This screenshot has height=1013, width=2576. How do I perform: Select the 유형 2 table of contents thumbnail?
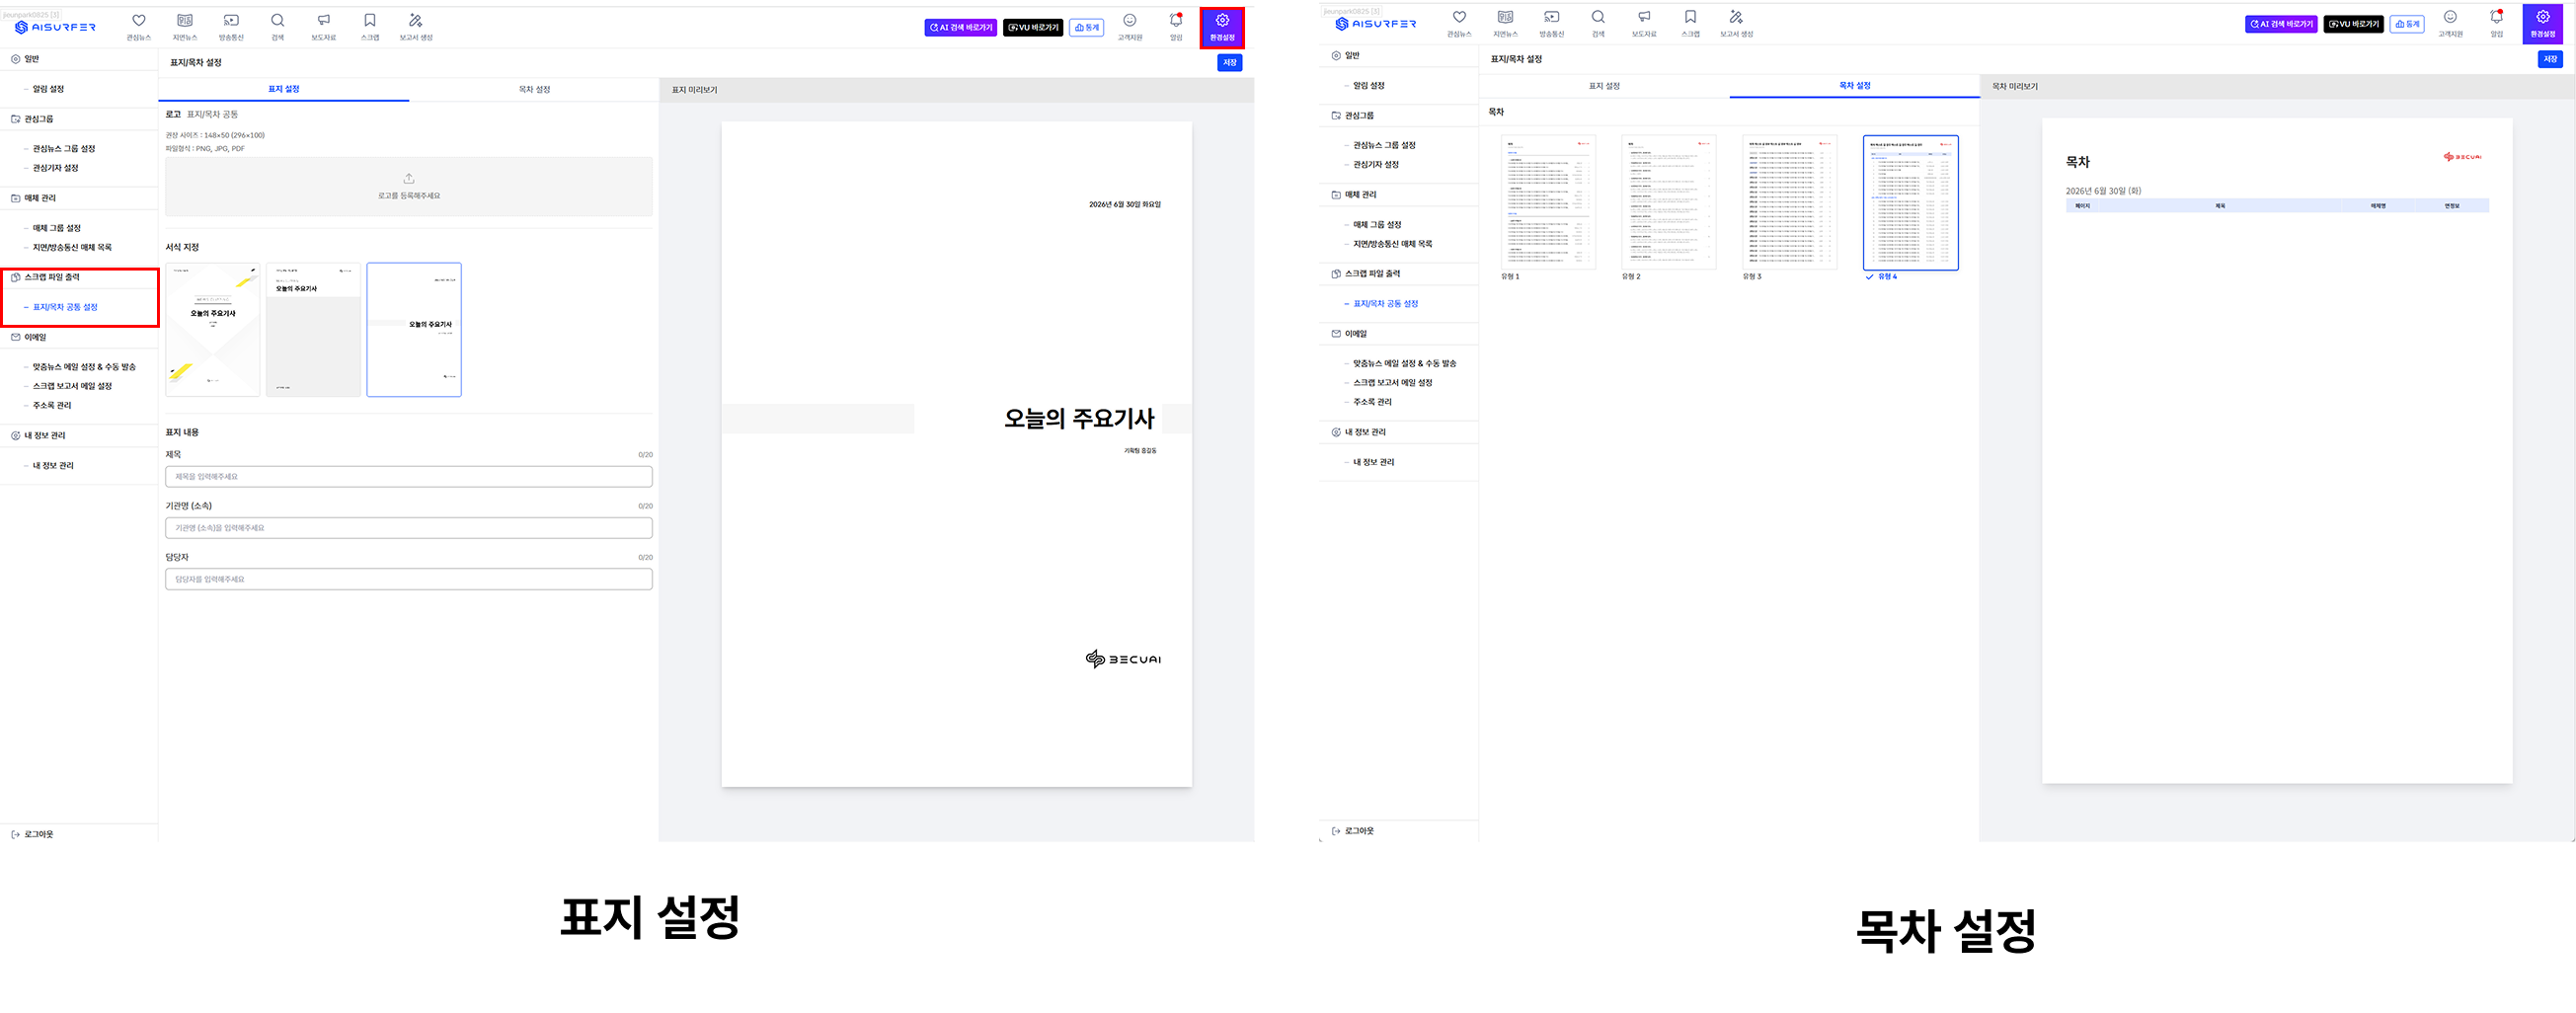tap(1668, 203)
